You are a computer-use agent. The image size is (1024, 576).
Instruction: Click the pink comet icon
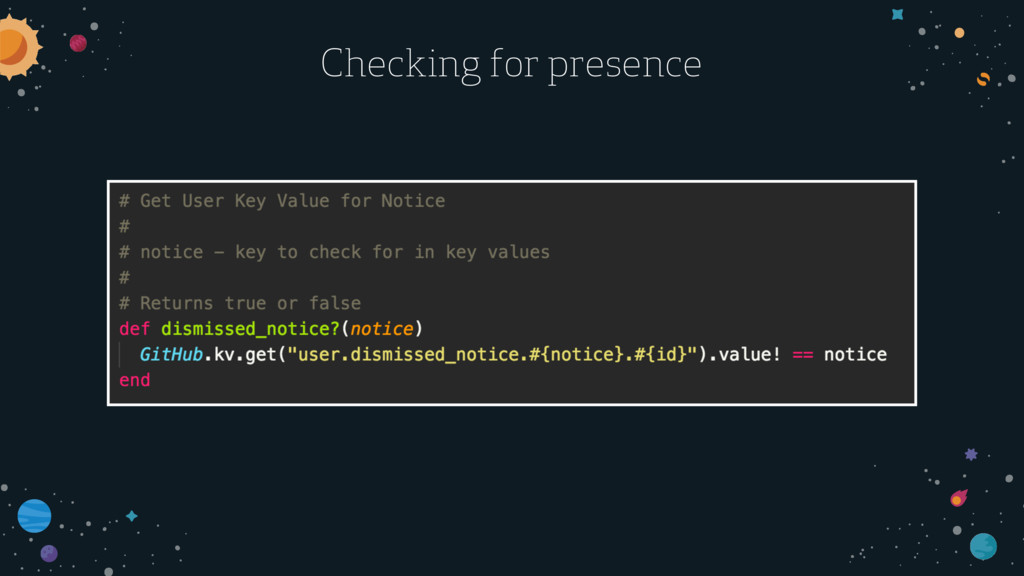[x=959, y=498]
